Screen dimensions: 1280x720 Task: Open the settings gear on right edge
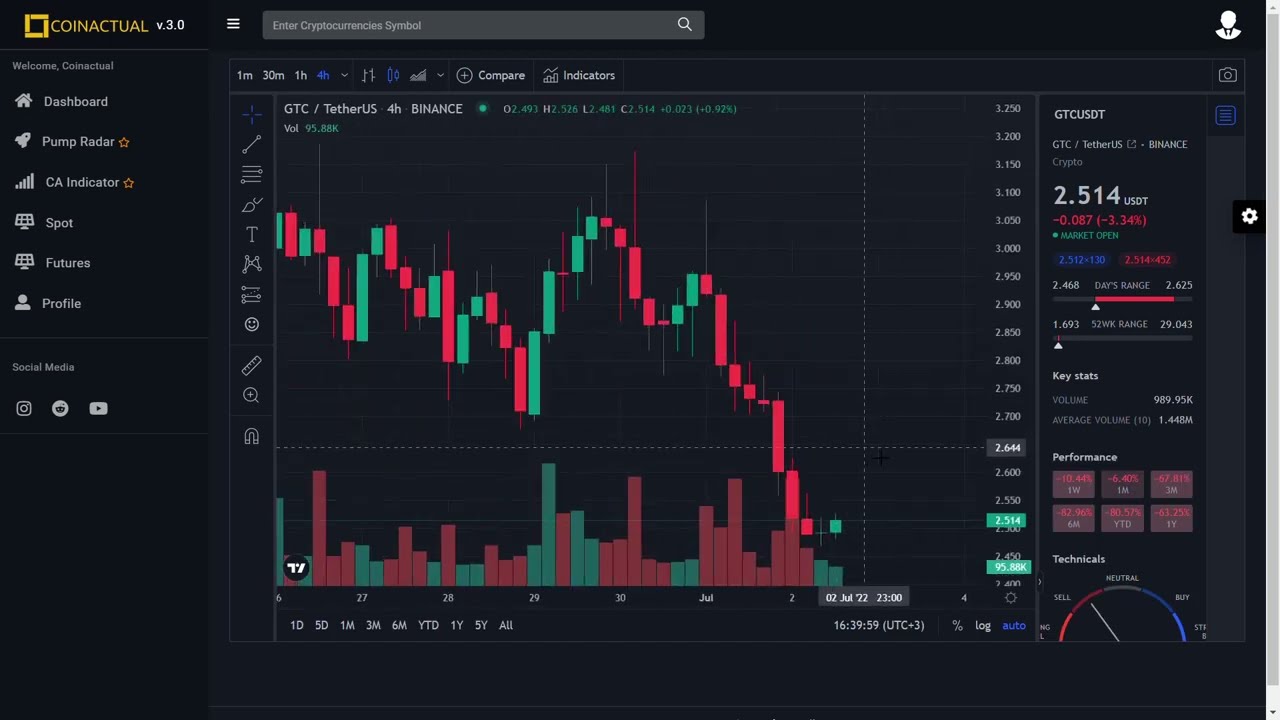(x=1249, y=216)
